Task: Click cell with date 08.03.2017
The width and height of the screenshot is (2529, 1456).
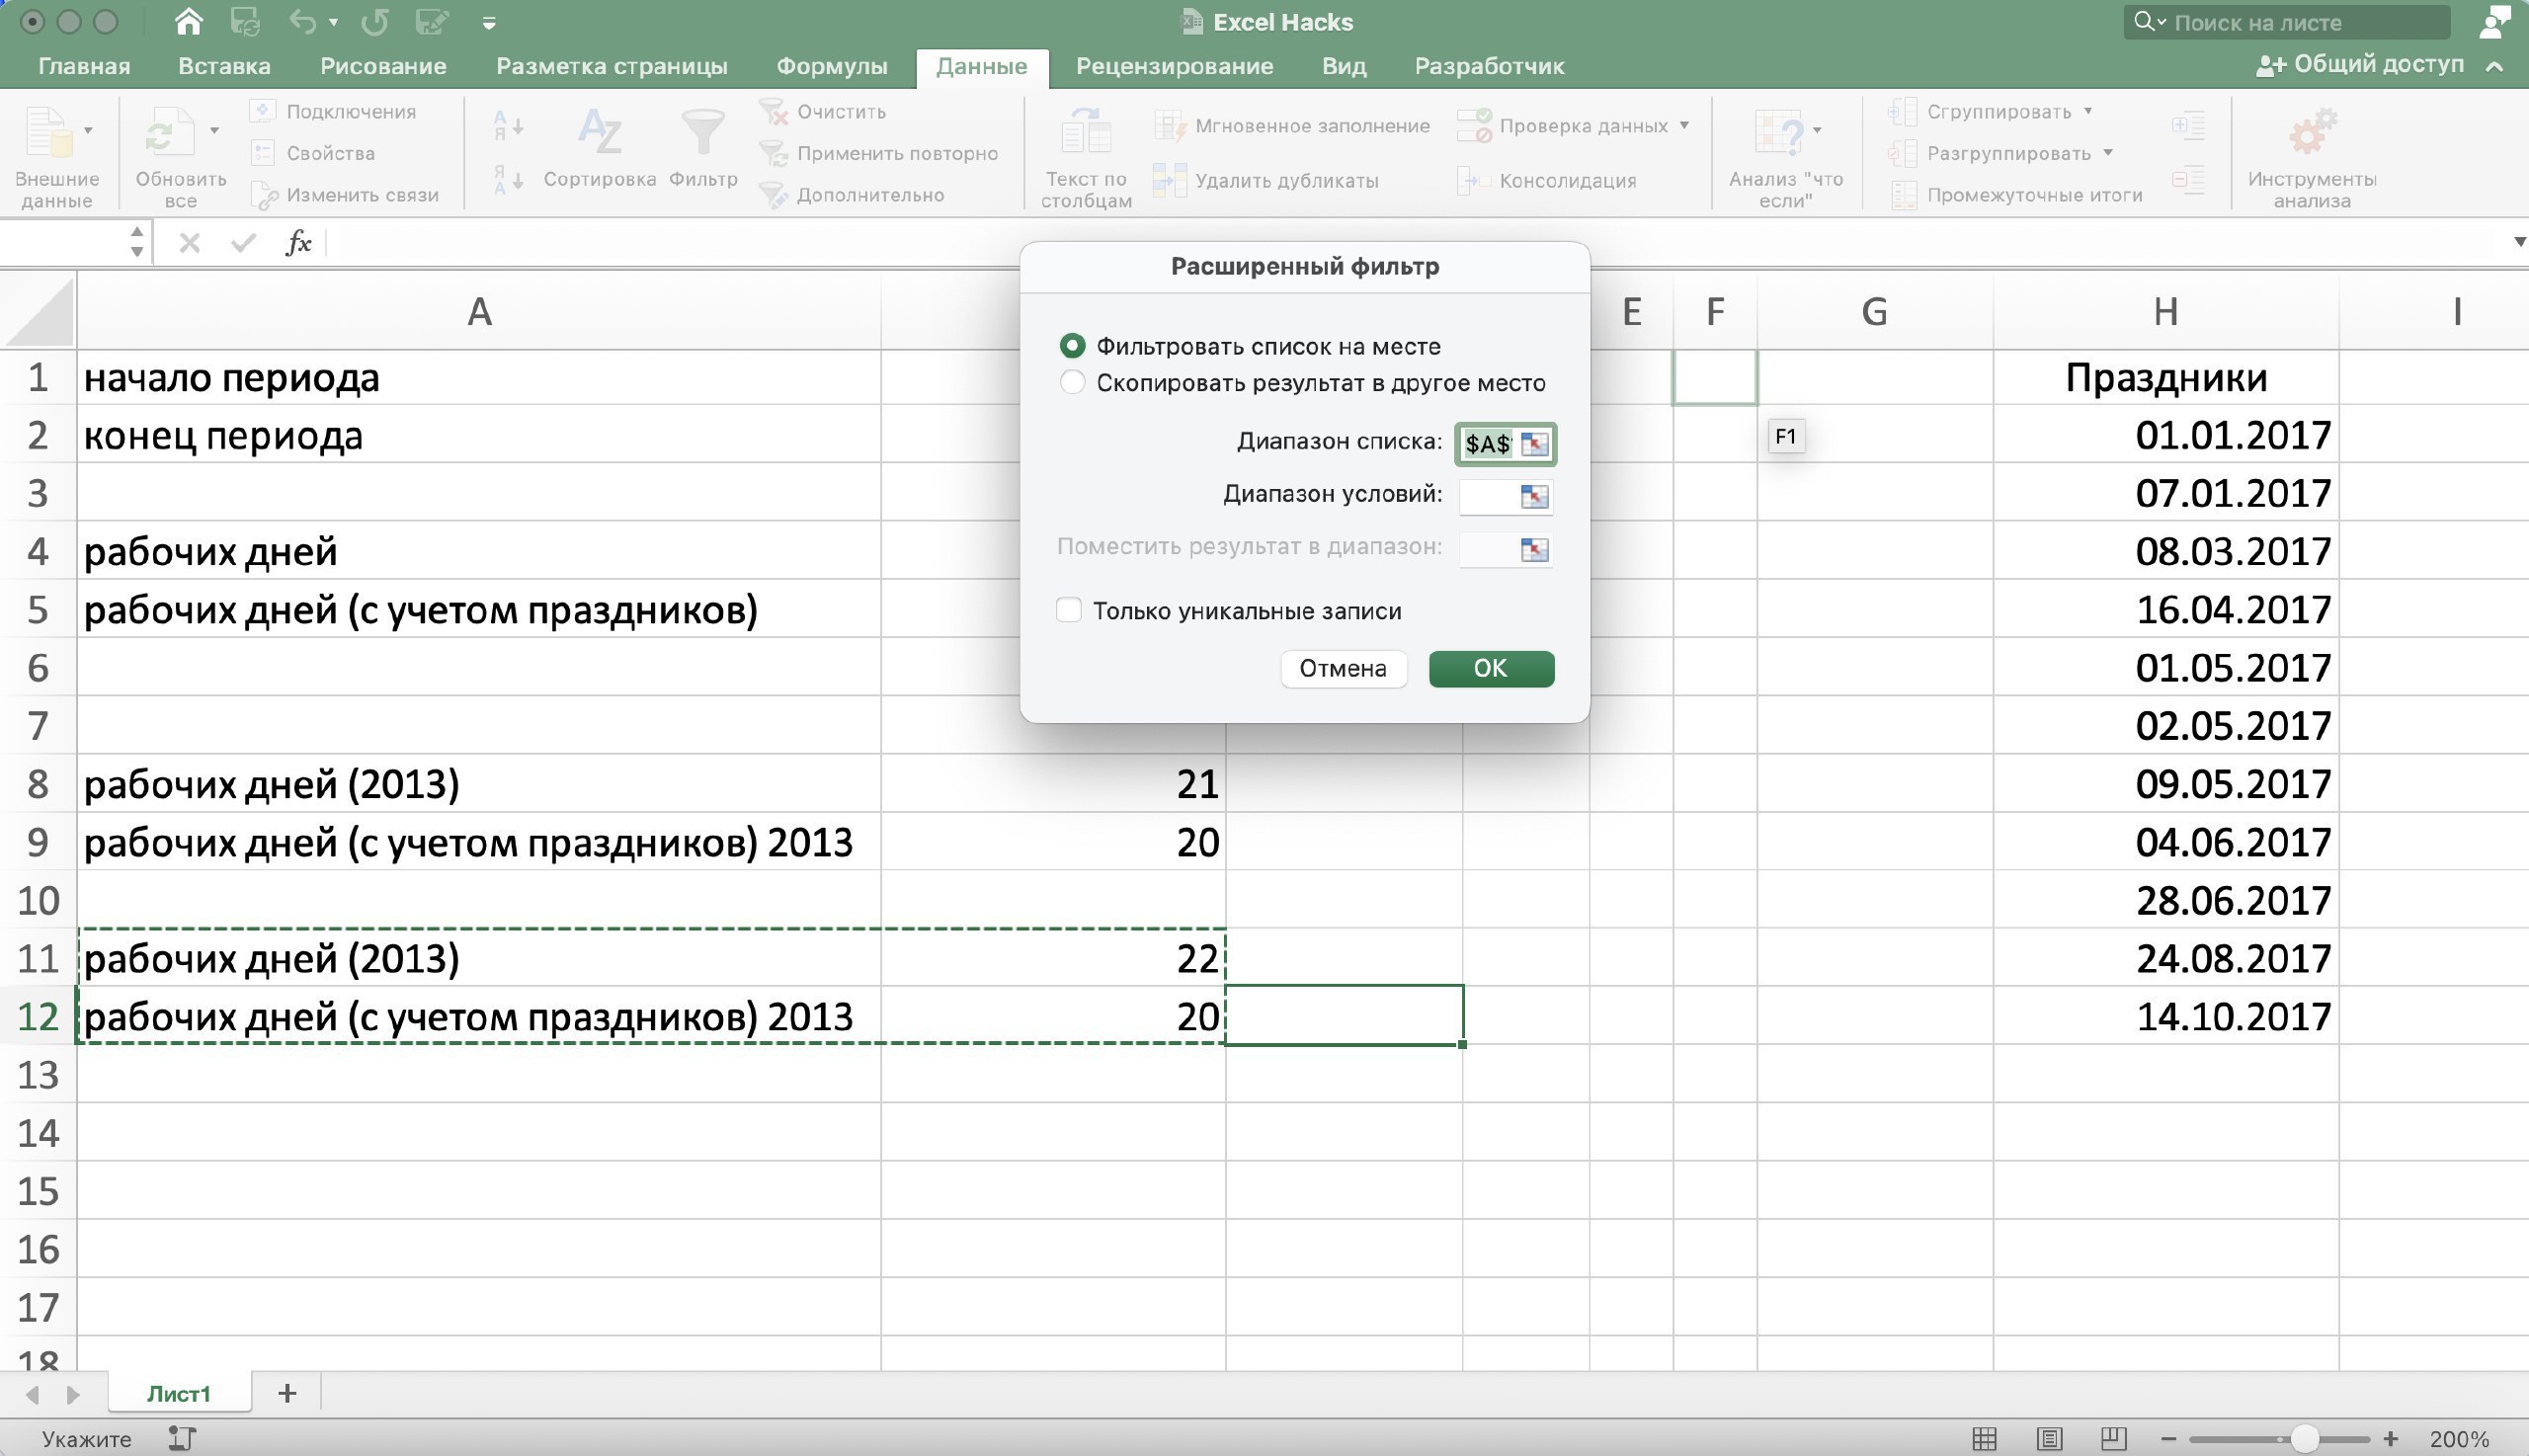Action: click(2165, 551)
